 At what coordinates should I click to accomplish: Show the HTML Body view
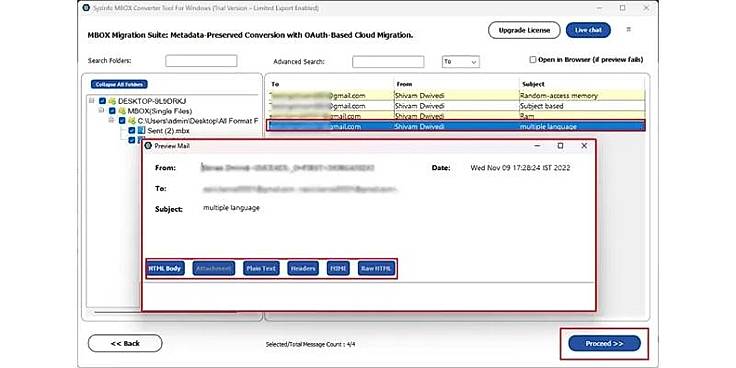pos(165,268)
